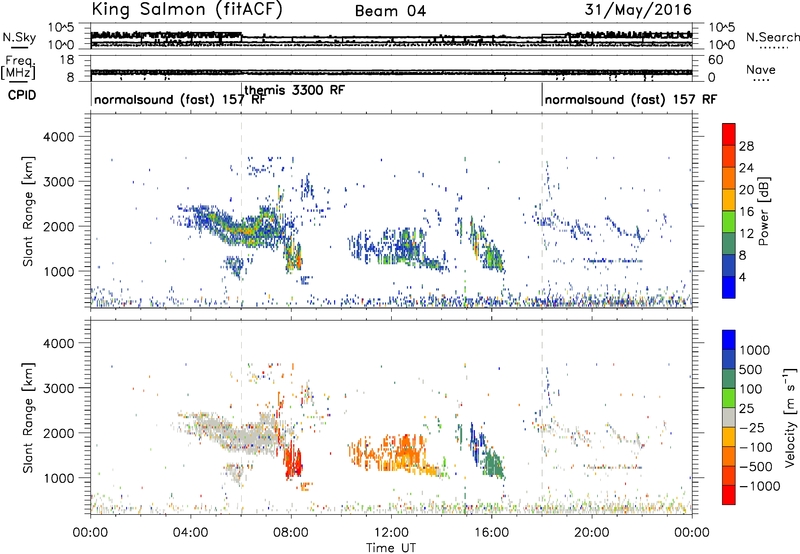Click the 'Slant Range [km]' label on the velocity panel
The height and width of the screenshot is (554, 800).
click(28, 417)
